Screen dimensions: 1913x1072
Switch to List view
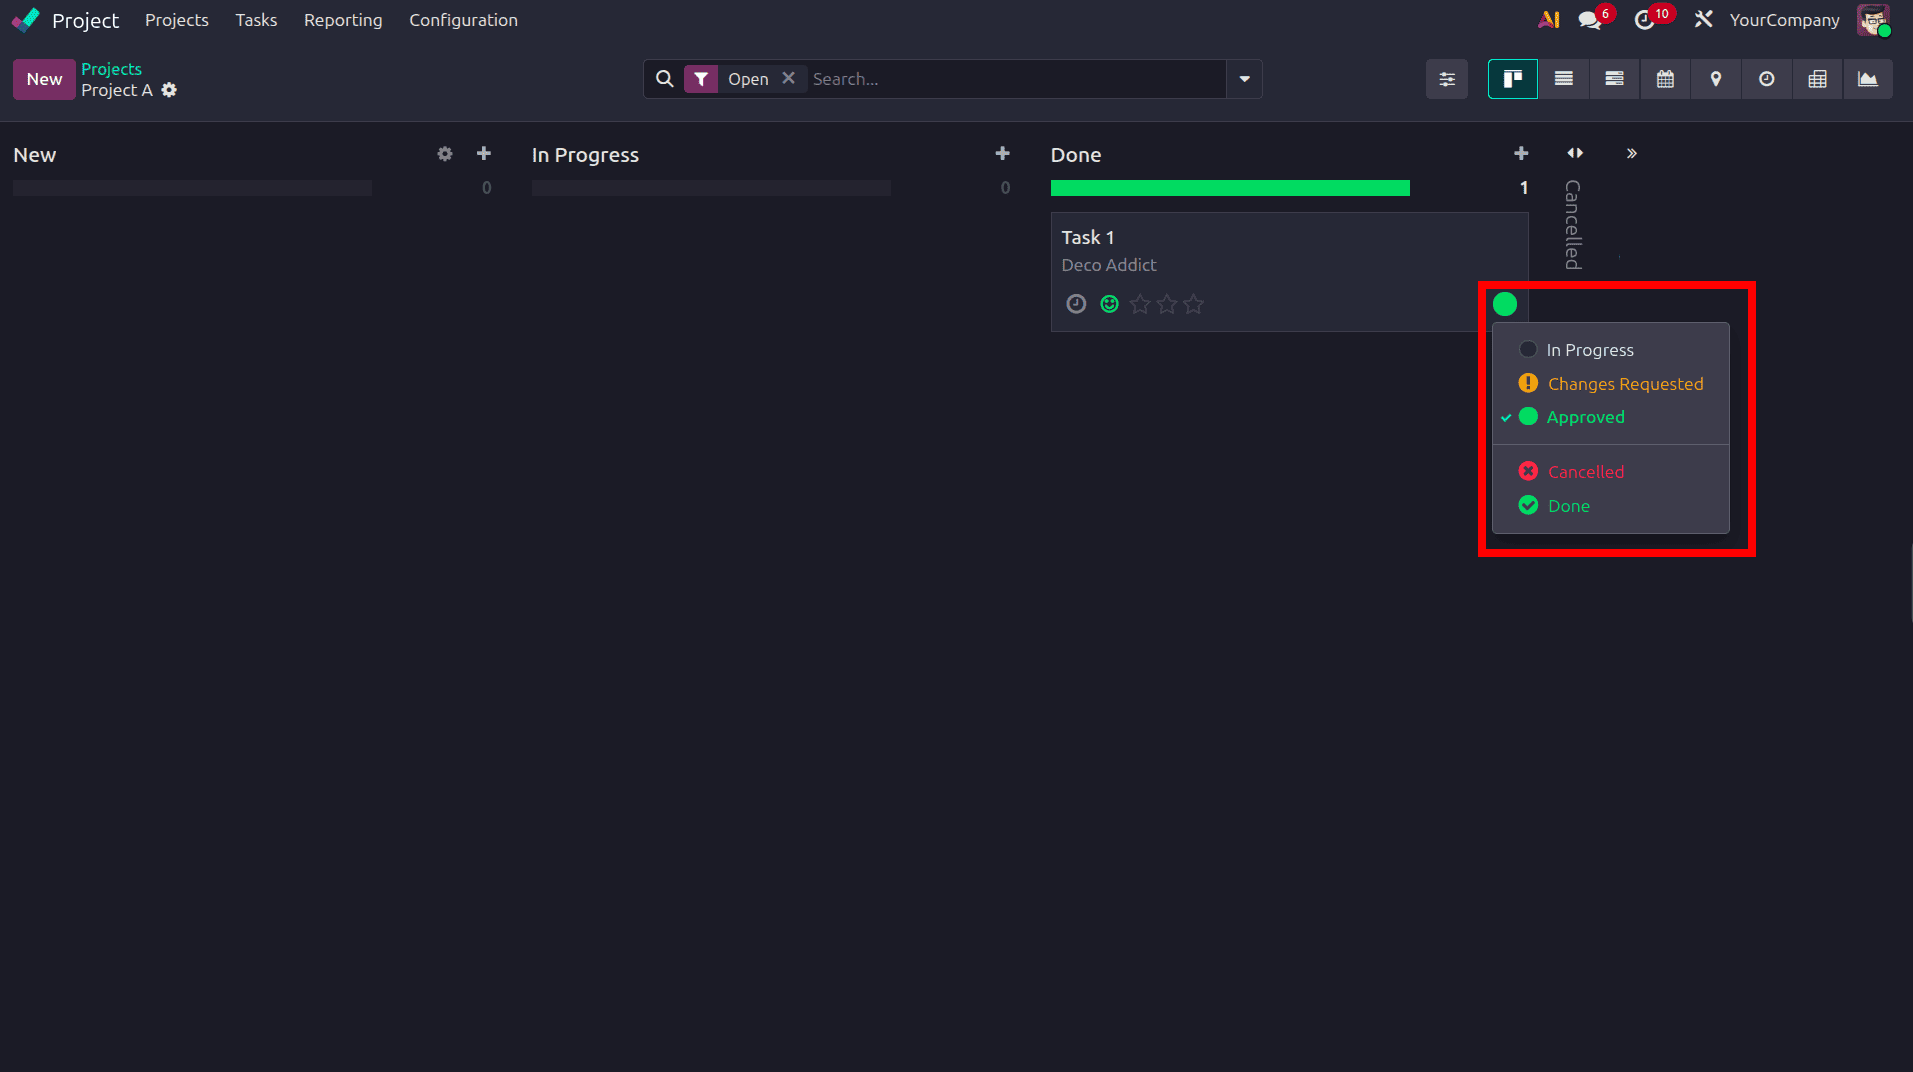(x=1564, y=79)
